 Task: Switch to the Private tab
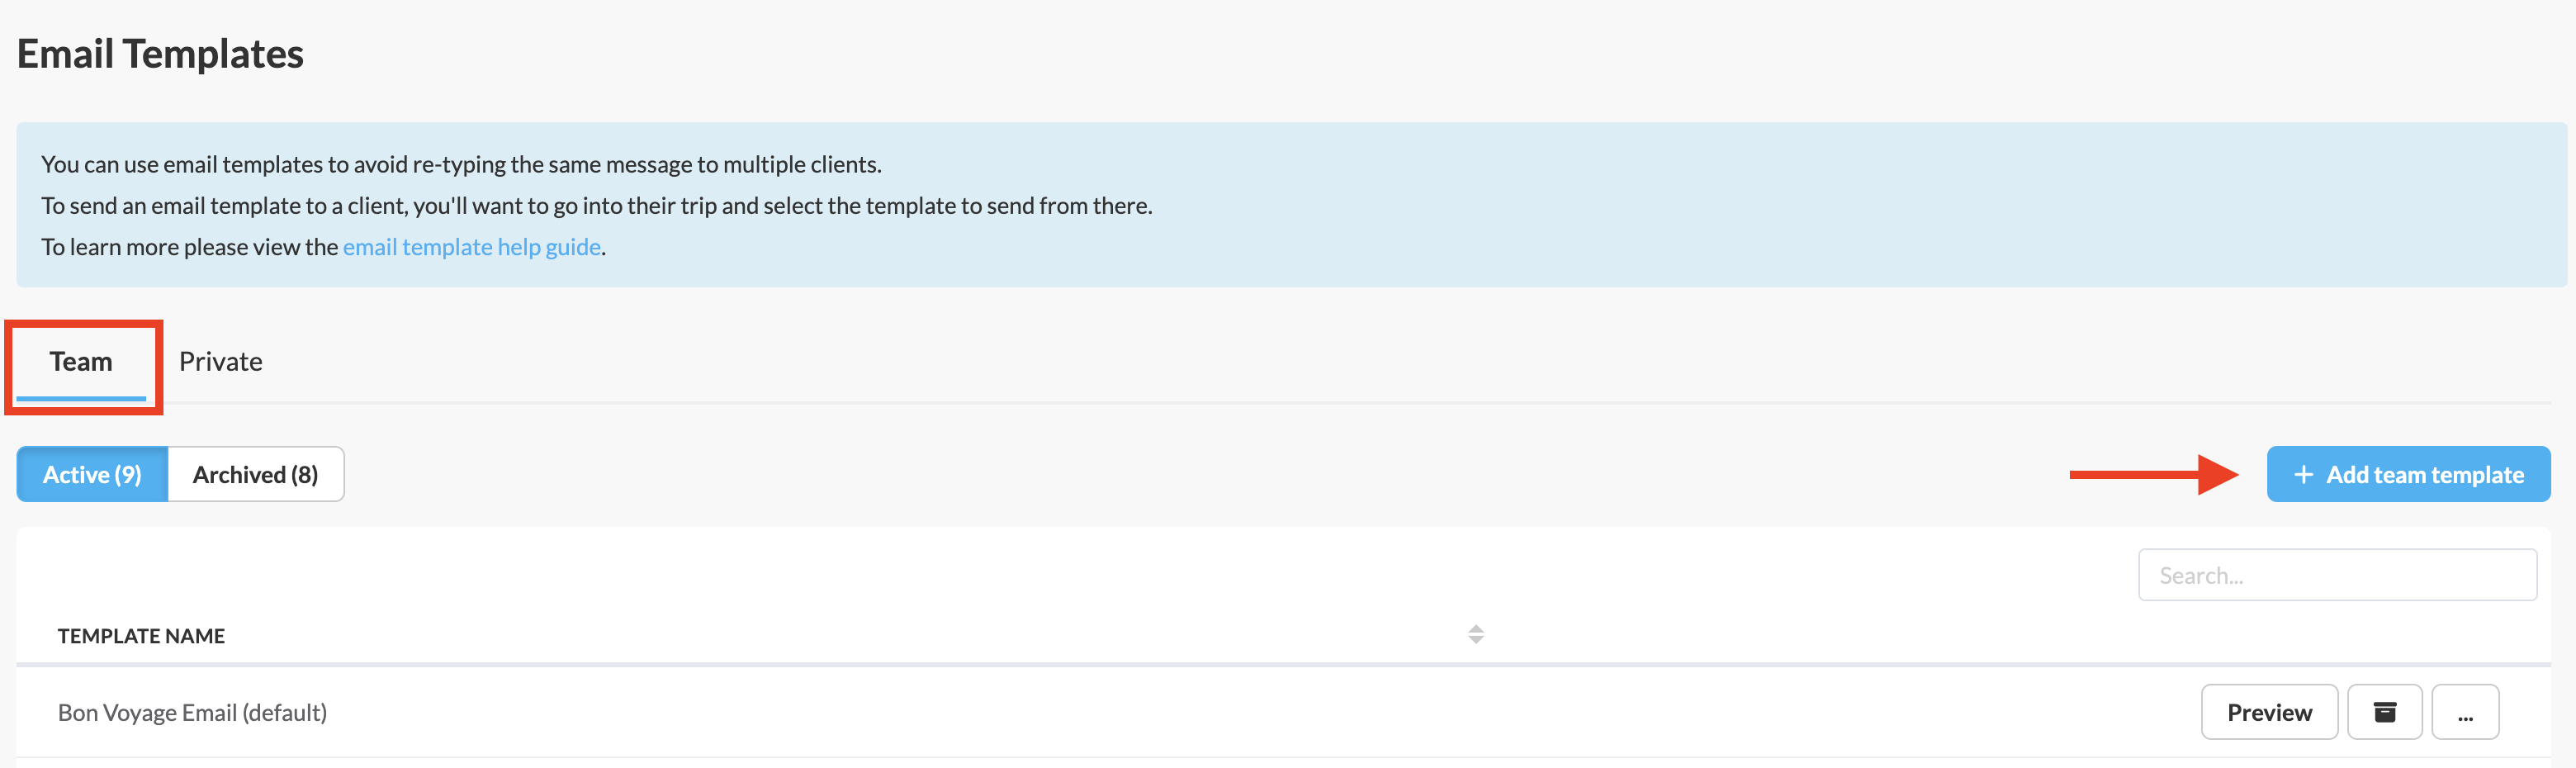(x=220, y=362)
